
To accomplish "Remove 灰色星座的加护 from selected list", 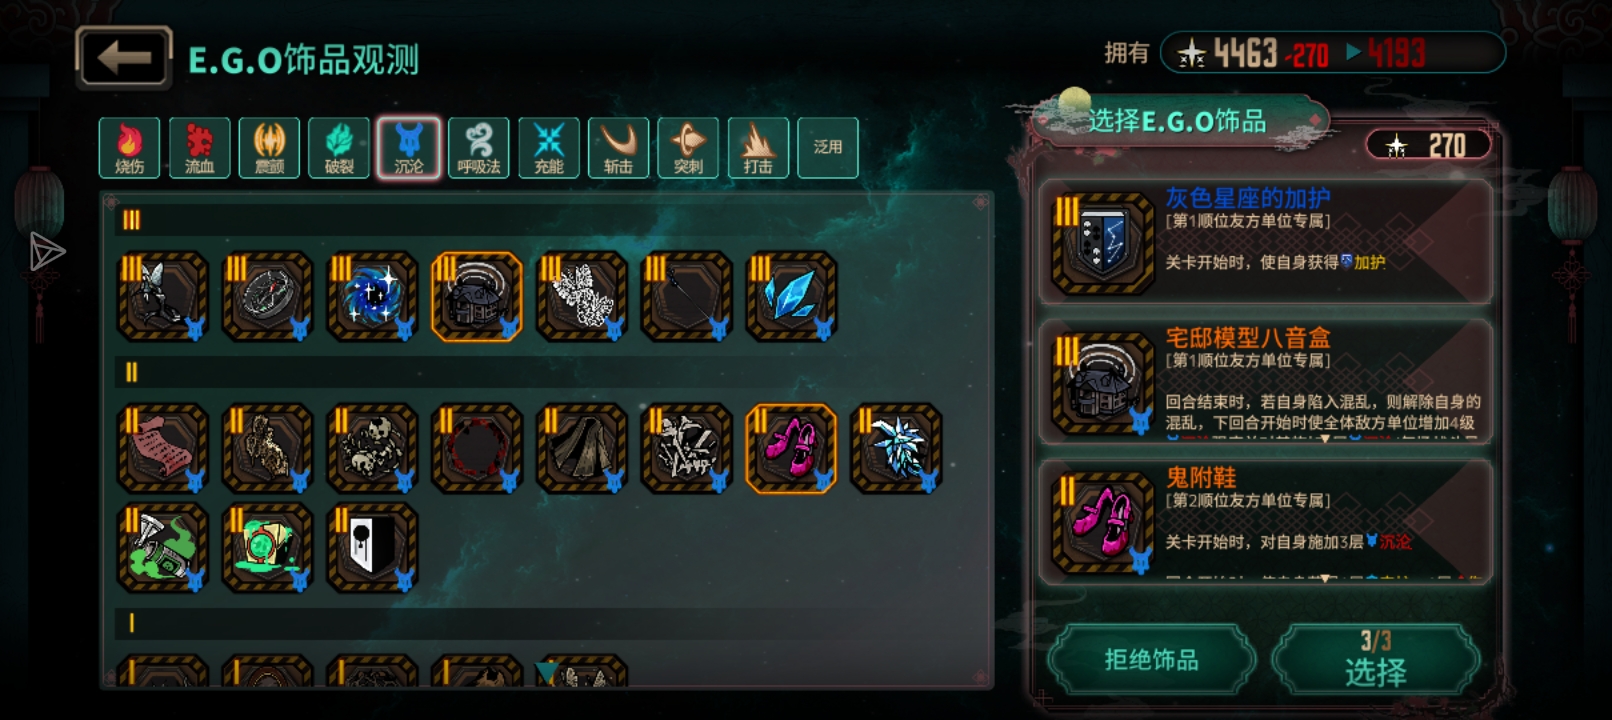I will coord(1265,242).
